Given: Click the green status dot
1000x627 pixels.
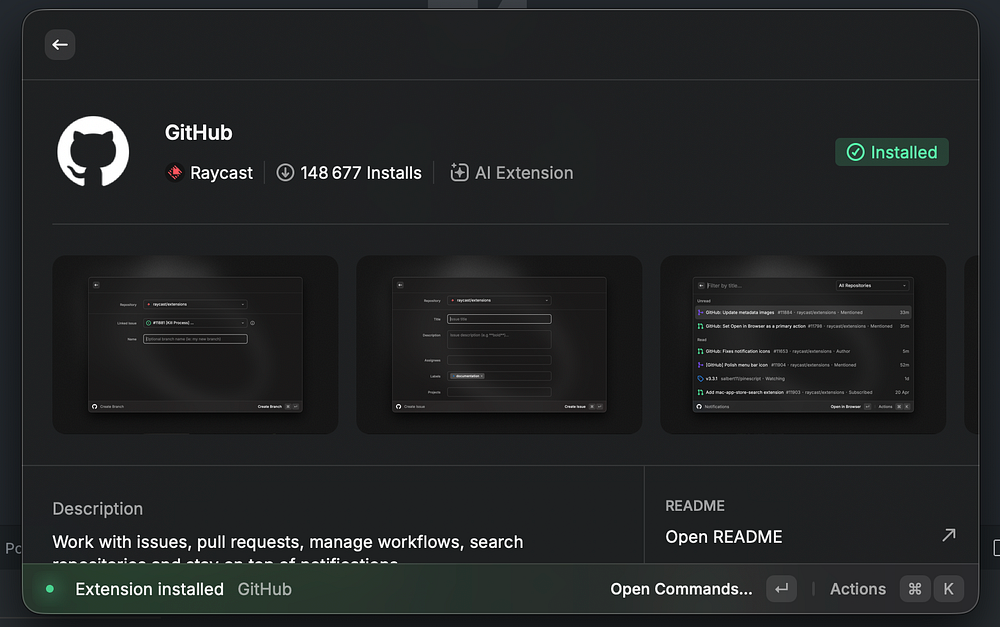Looking at the screenshot, I should 50,589.
